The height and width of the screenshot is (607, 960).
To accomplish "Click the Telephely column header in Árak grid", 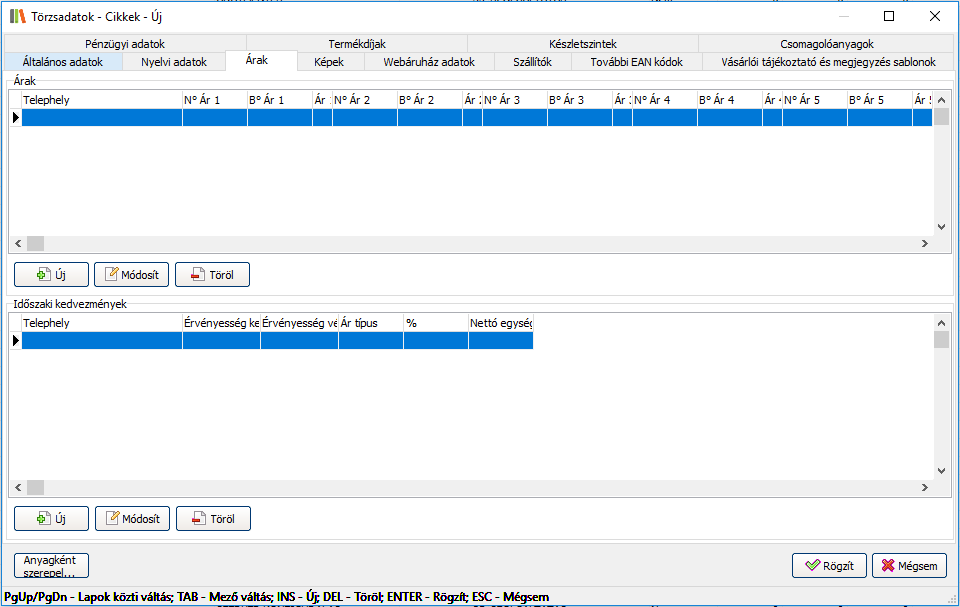I will point(100,101).
